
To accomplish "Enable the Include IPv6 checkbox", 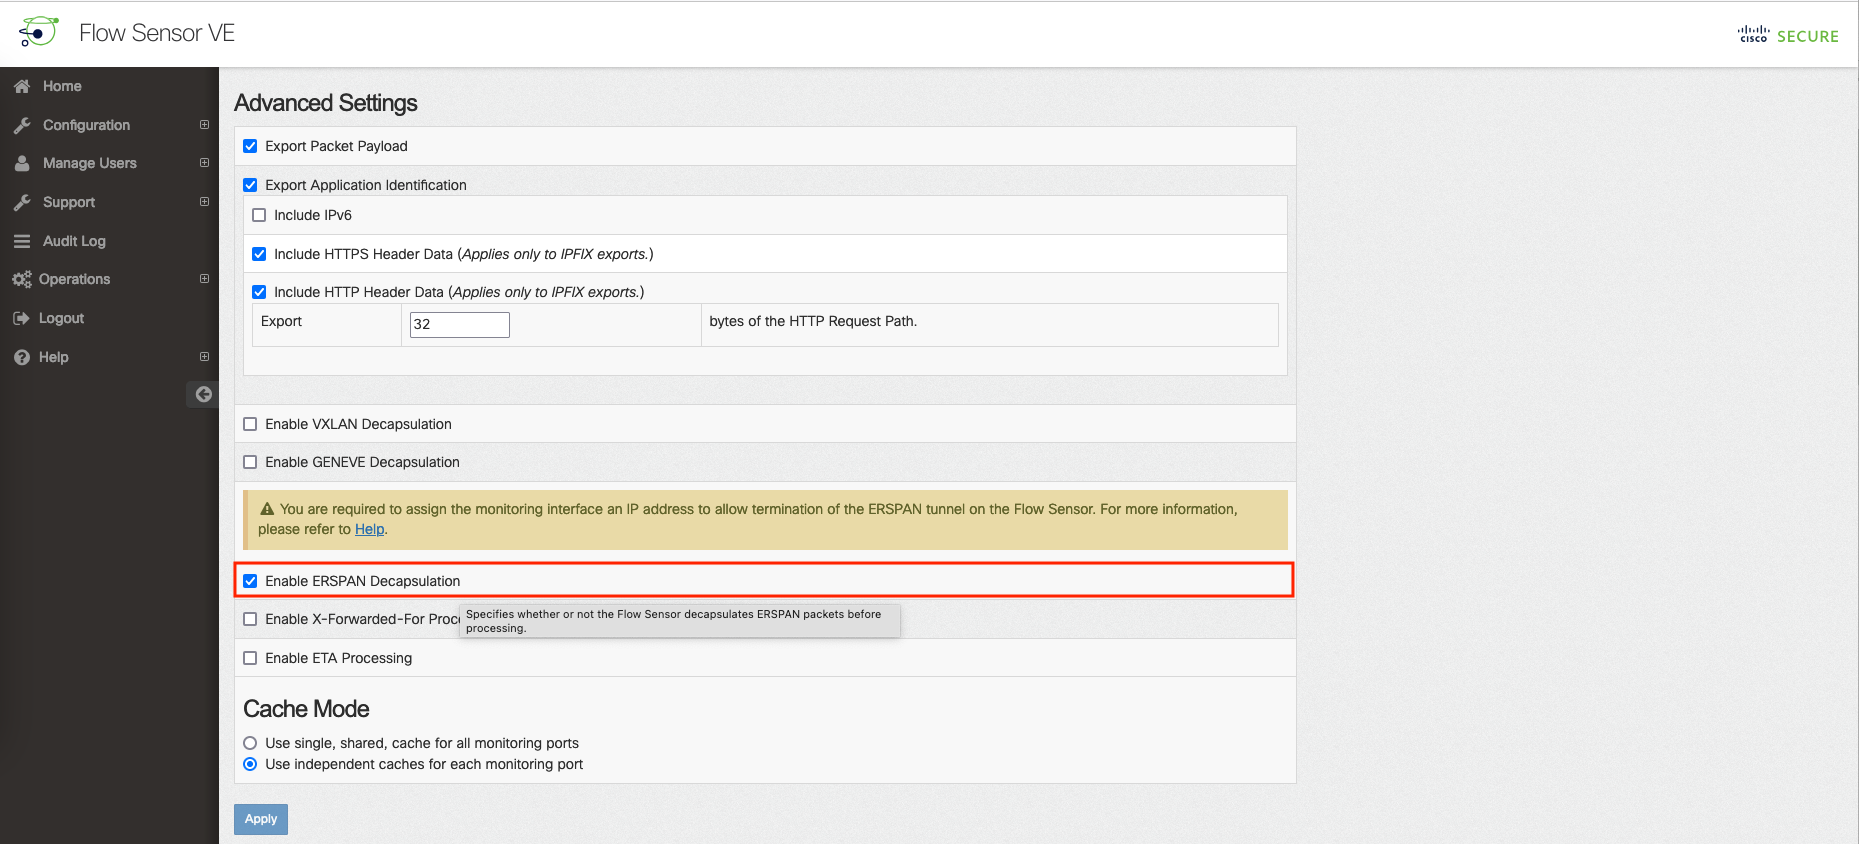I will coord(259,215).
